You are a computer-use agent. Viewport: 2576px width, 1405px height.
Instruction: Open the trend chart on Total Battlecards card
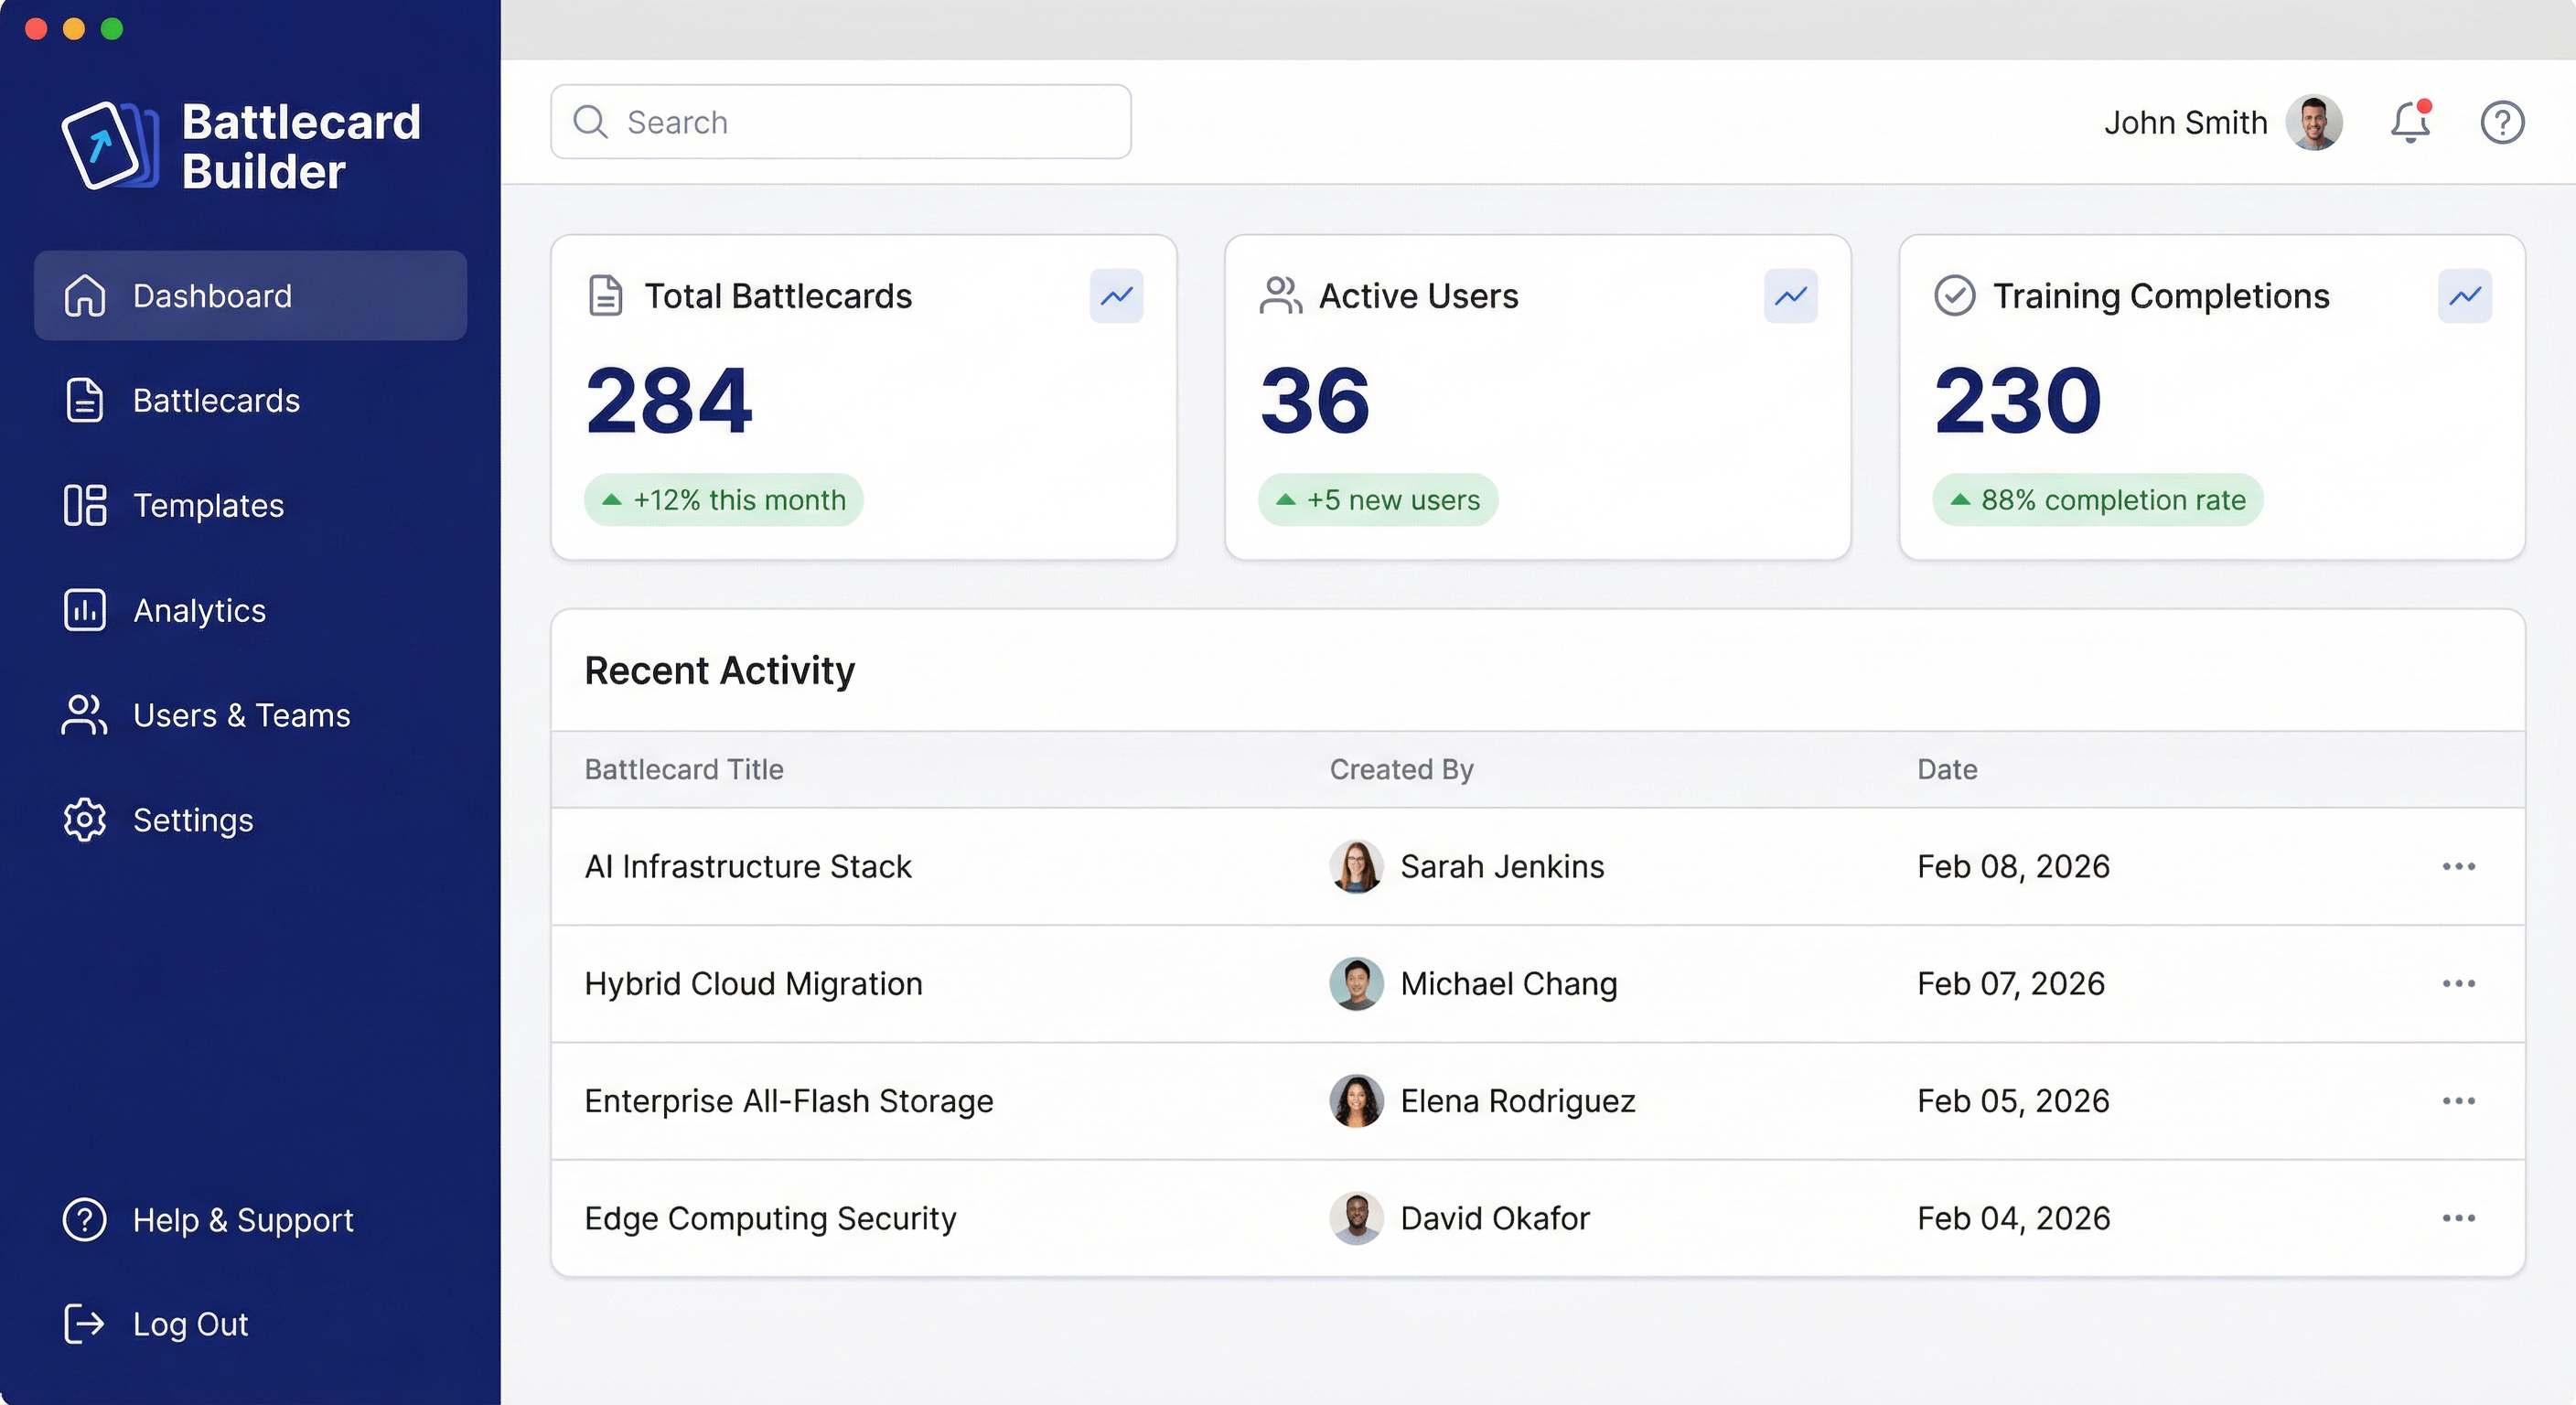pos(1117,296)
